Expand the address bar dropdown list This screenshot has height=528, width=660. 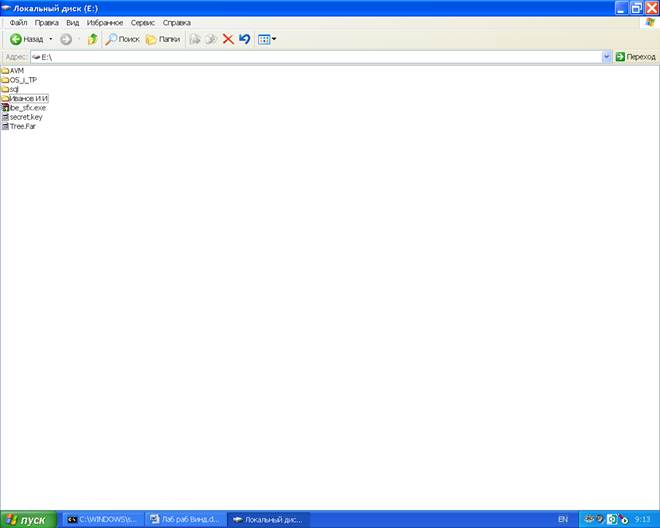607,57
